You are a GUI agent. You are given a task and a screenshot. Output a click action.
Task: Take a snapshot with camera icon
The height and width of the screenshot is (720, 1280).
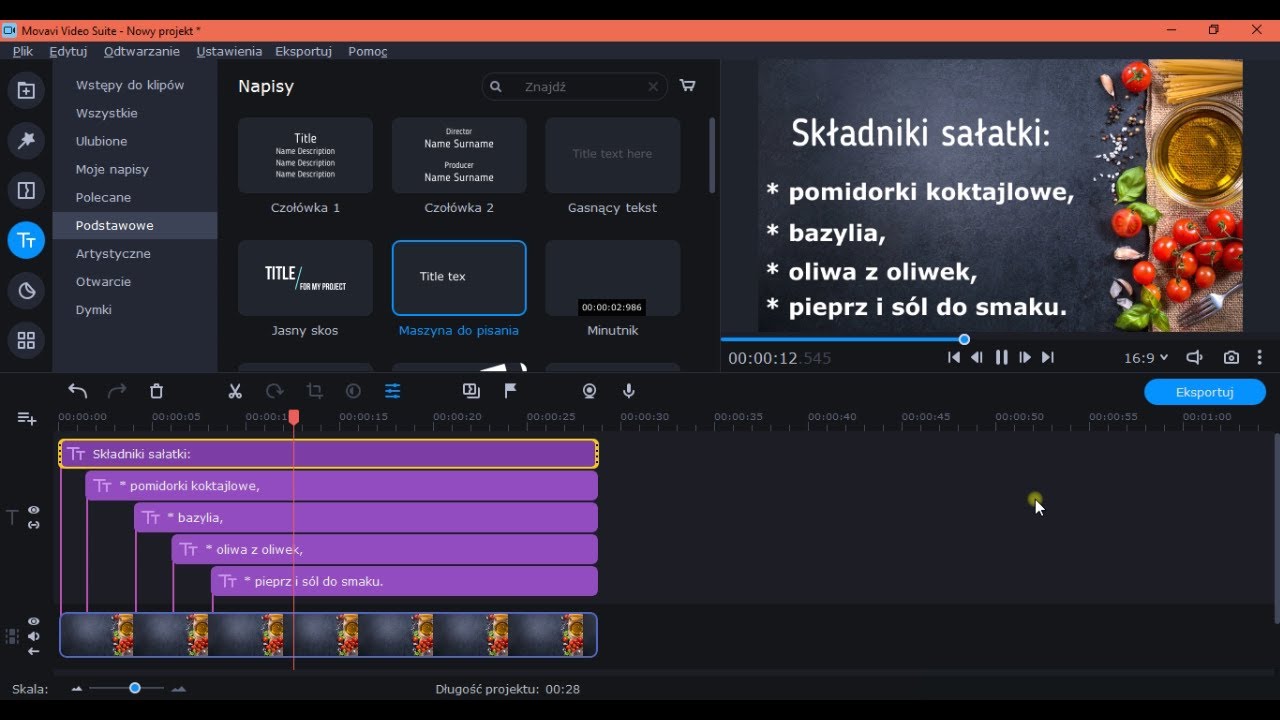click(1231, 357)
